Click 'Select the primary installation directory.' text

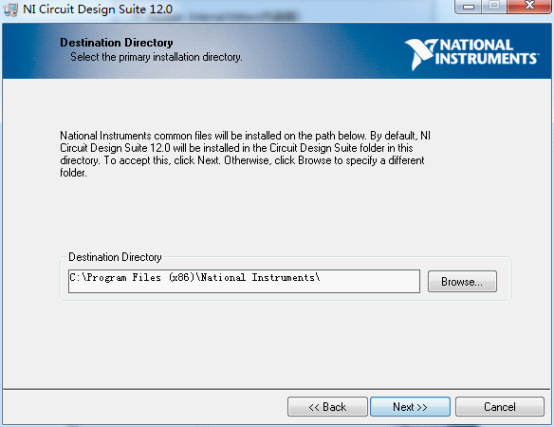point(156,57)
